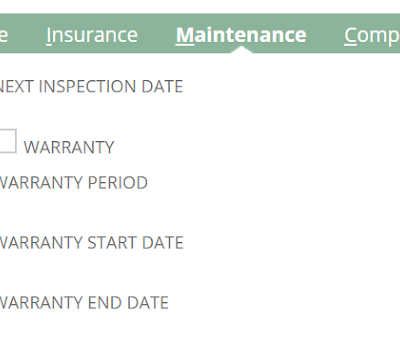
Task: Click the WARRANTY checkbox label text
Action: point(69,147)
